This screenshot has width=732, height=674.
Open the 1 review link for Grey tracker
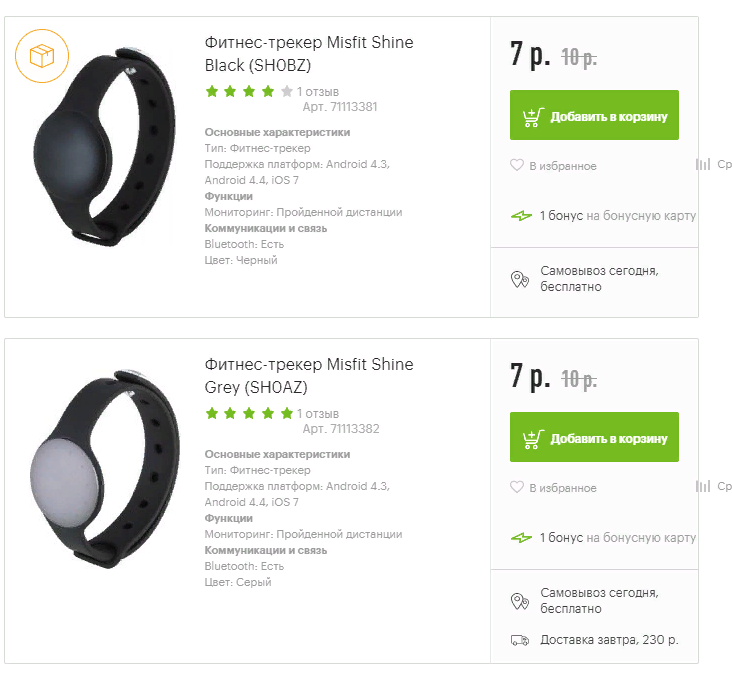point(317,413)
